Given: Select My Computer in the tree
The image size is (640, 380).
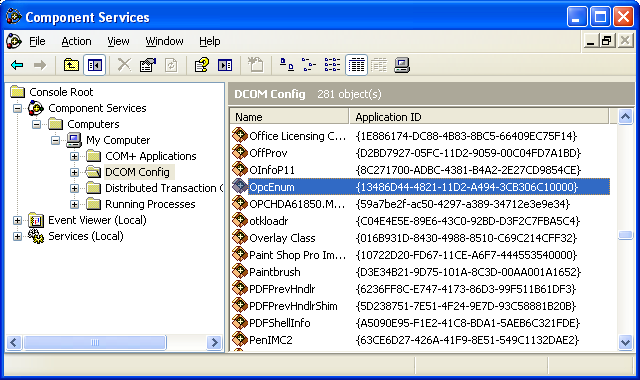Looking at the screenshot, I should [118, 140].
